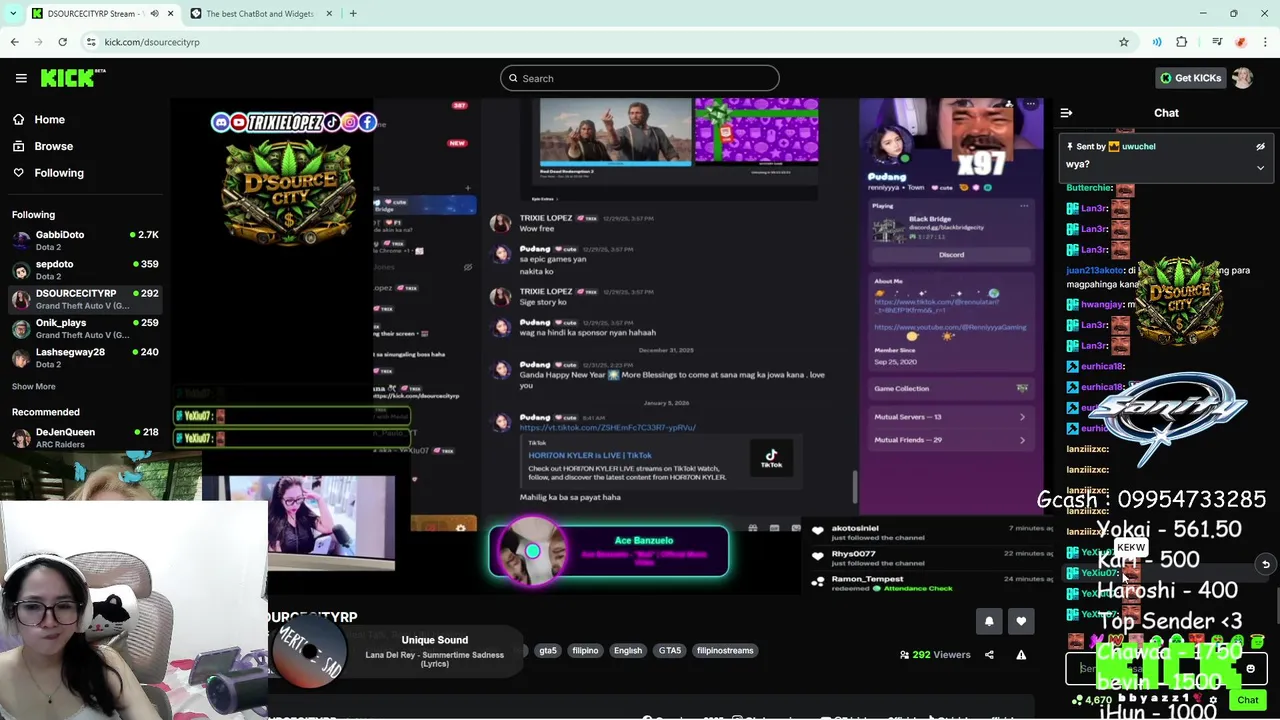Collapse the chat panel with arrow icon
1280x720 pixels.
coord(1066,113)
